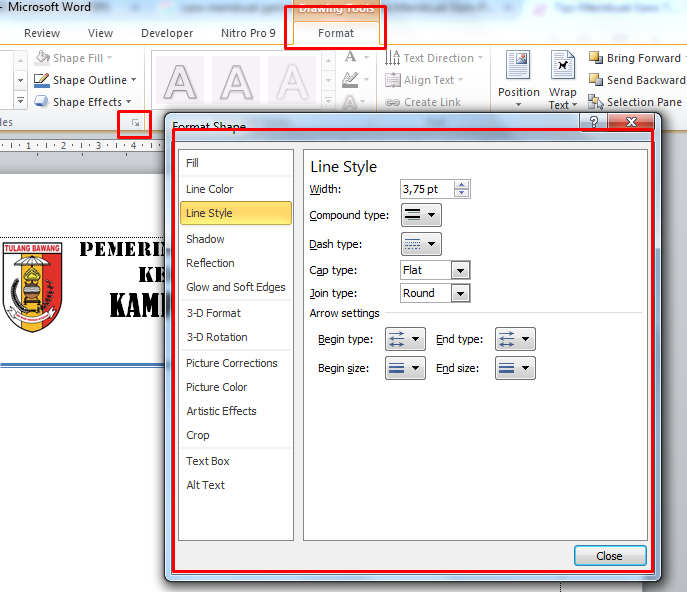Switch to the Review tab
Screen dimensions: 687x592
tap(42, 33)
